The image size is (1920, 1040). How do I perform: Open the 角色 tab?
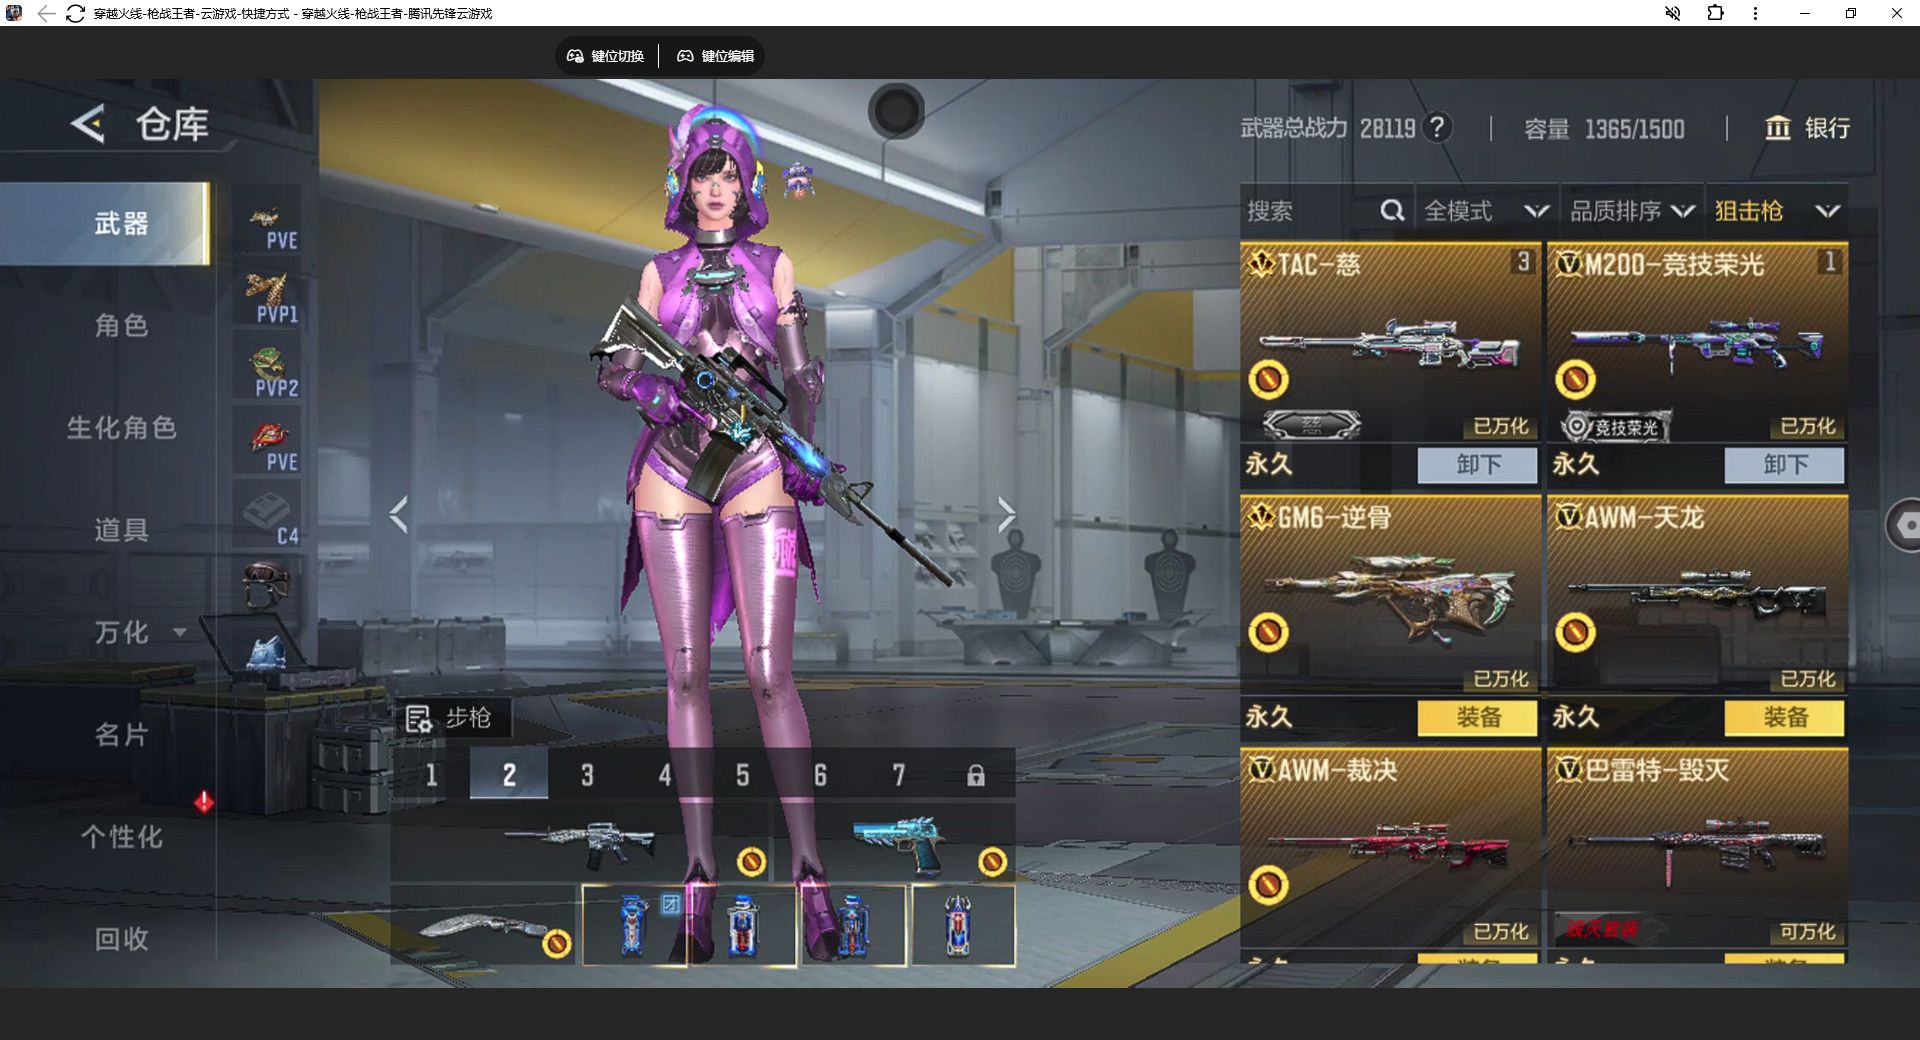point(121,326)
